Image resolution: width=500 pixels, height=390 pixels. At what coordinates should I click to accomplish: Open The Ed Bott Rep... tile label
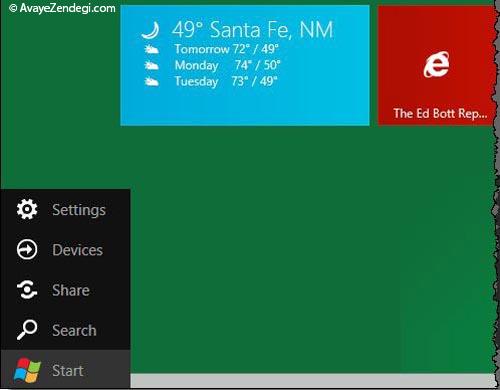click(440, 114)
